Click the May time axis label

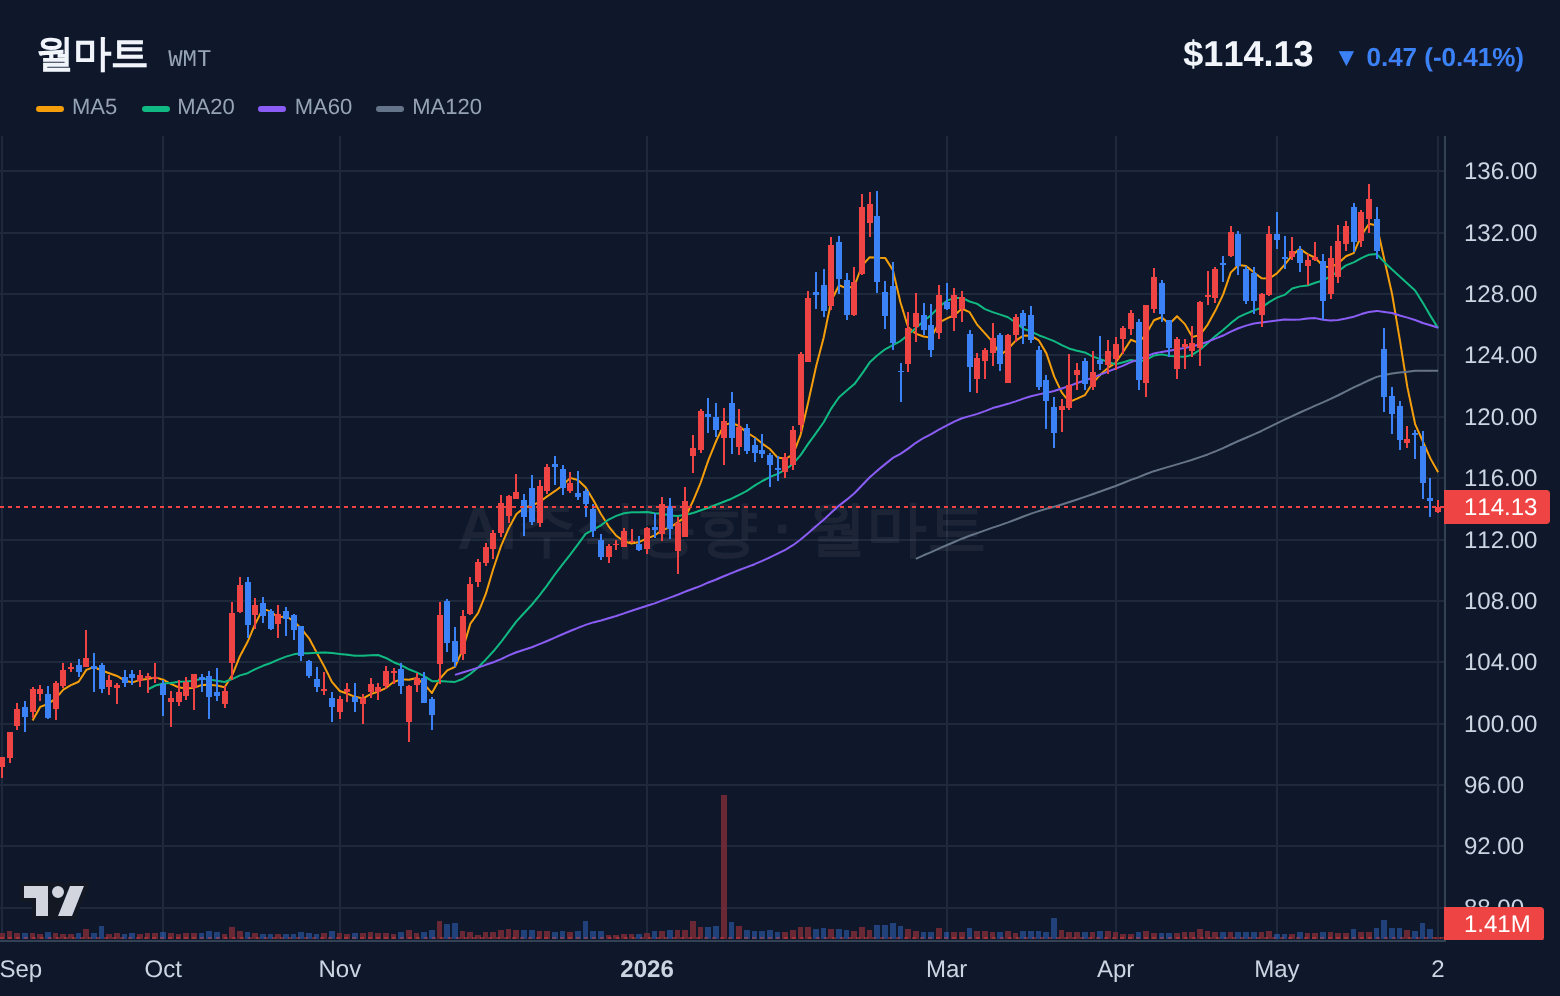point(1277,969)
